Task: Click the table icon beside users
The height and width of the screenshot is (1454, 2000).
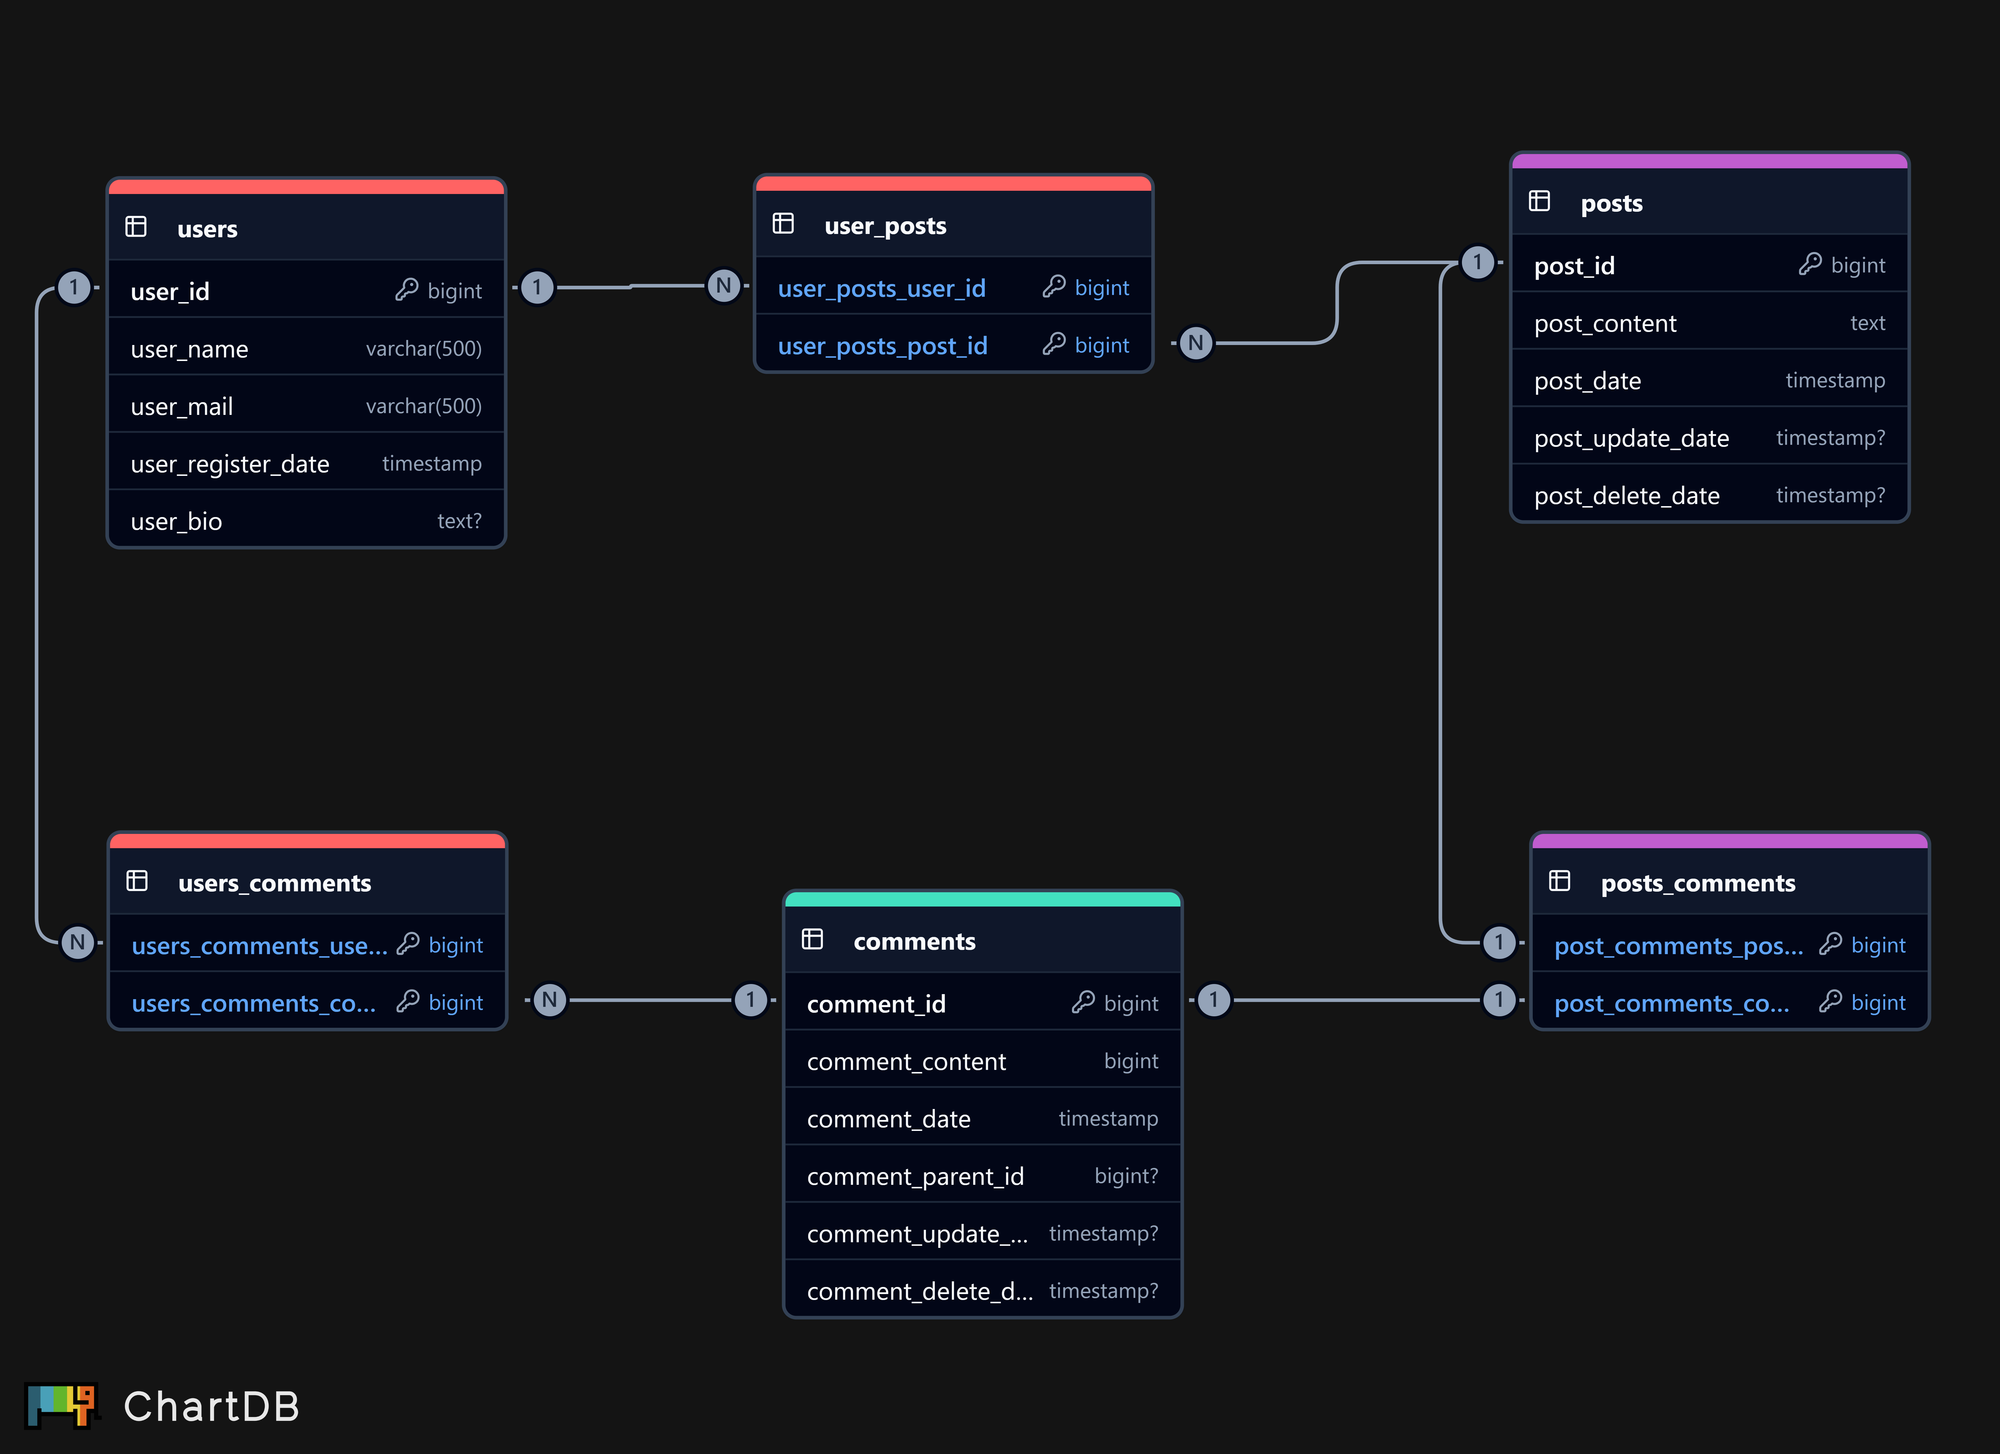Action: click(136, 227)
